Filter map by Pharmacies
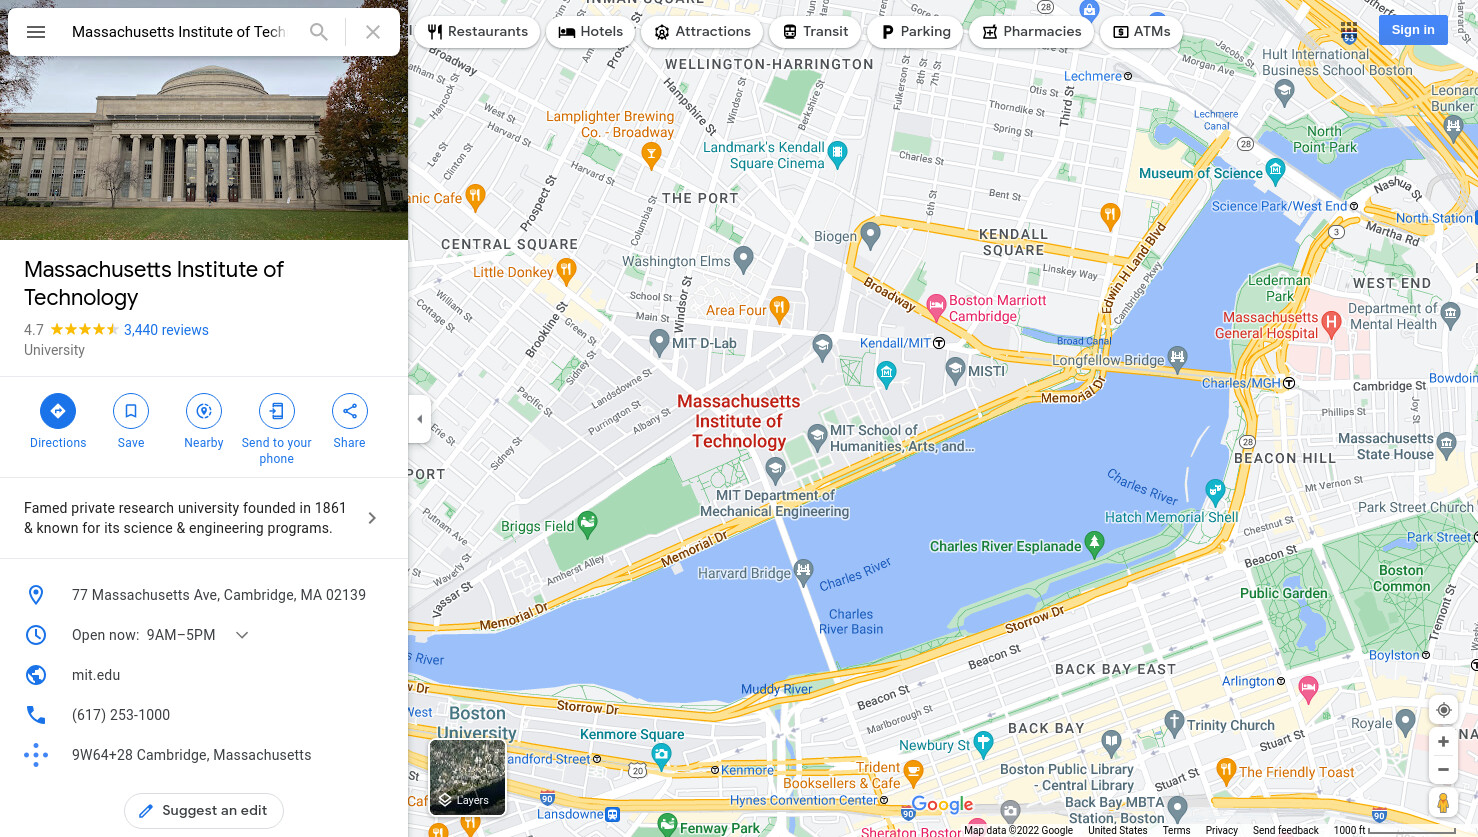Image resolution: width=1478 pixels, height=837 pixels. 1032,32
